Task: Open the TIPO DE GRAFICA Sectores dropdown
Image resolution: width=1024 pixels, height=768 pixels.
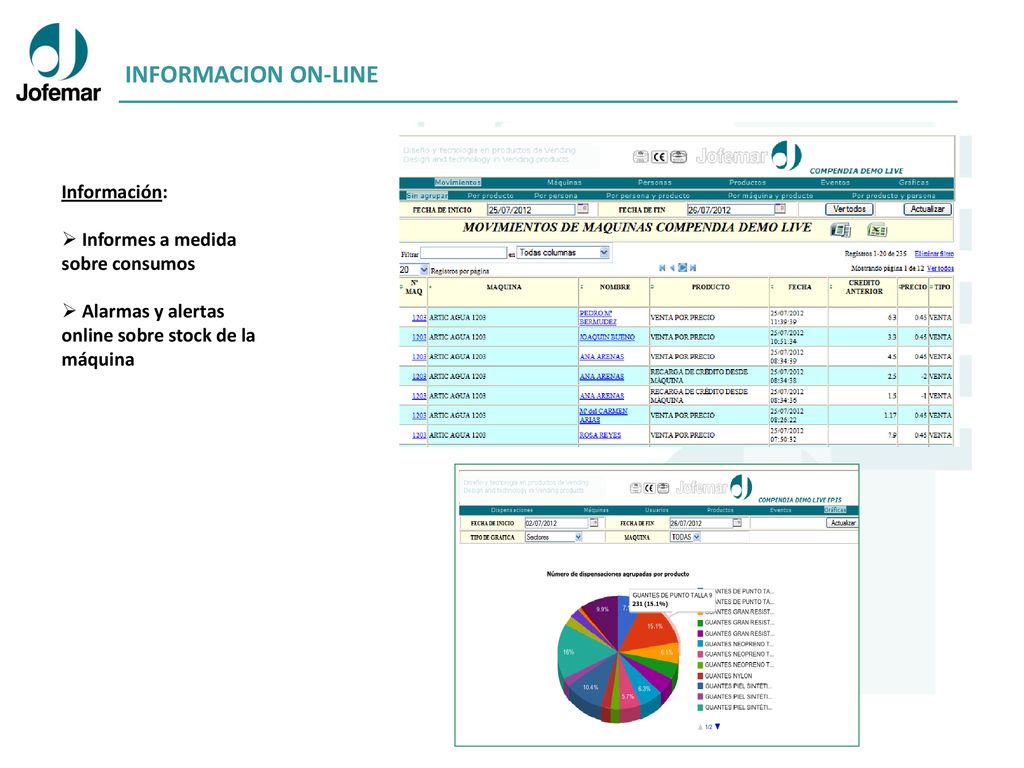Action: pos(553,537)
